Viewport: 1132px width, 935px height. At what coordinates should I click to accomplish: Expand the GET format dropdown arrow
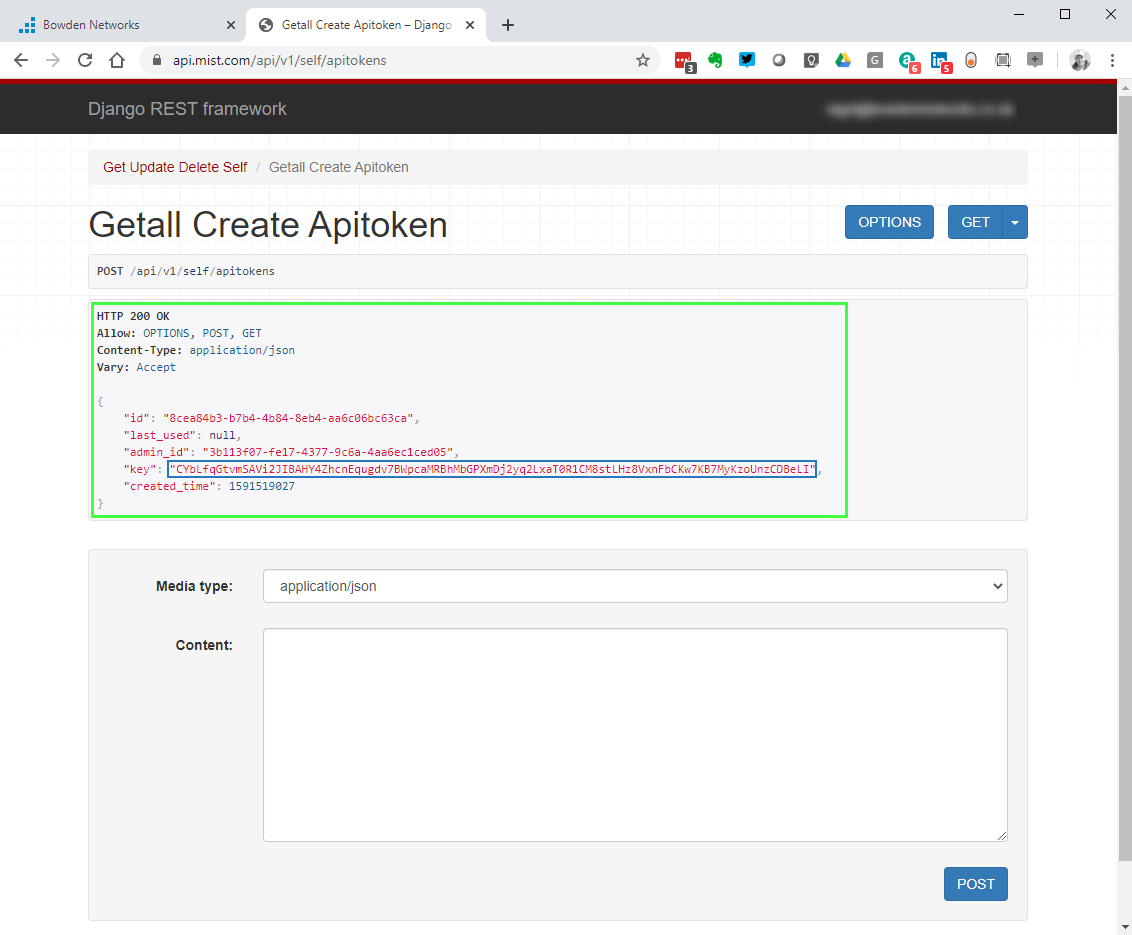(1015, 222)
